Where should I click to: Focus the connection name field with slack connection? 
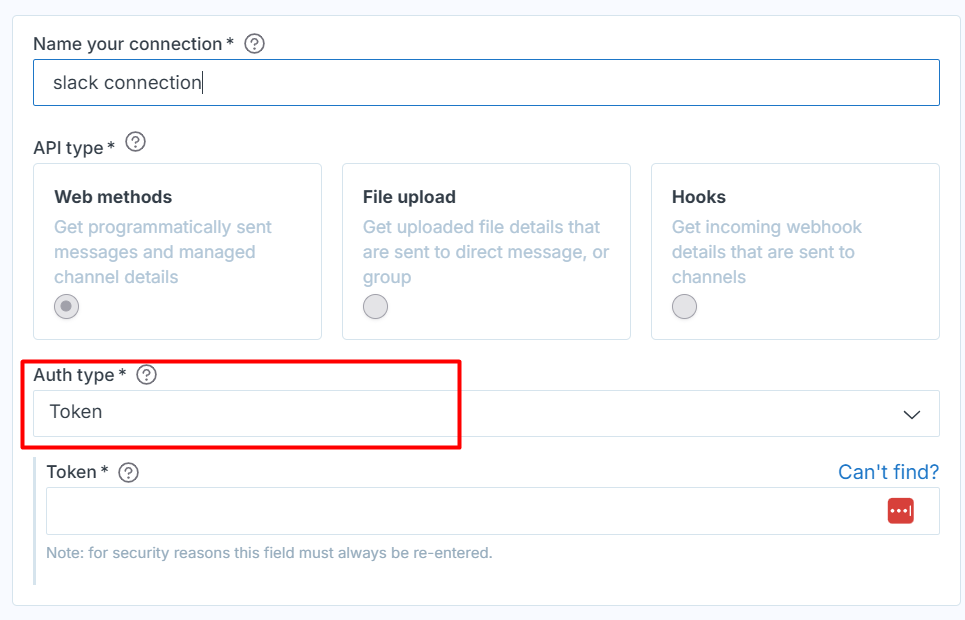pyautogui.click(x=486, y=83)
